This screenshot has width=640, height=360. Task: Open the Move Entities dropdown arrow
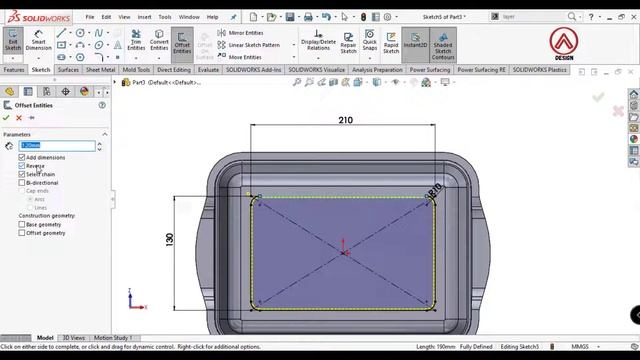[294, 57]
